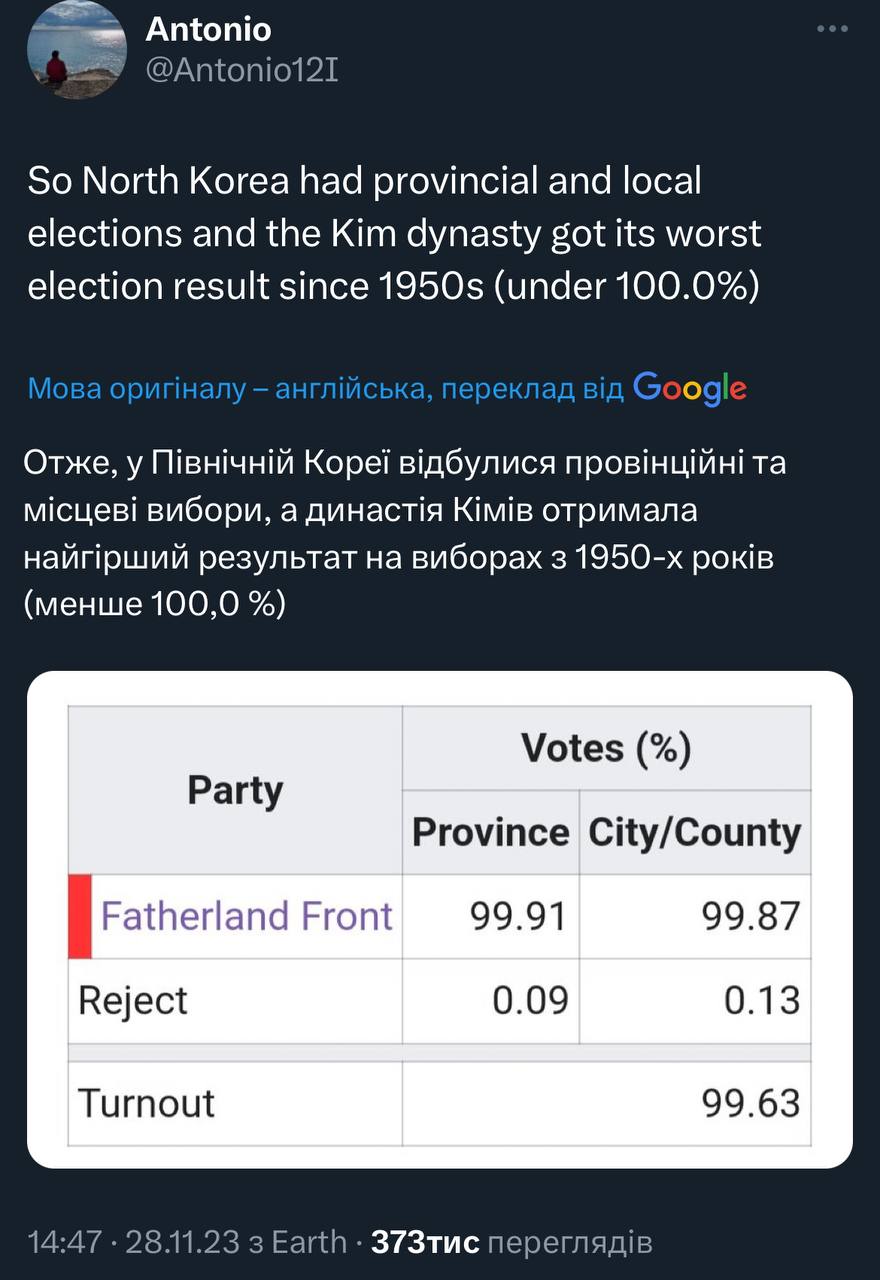Screen dimensions: 880x1280
Task: Click the Reject row label
Action: point(133,1000)
